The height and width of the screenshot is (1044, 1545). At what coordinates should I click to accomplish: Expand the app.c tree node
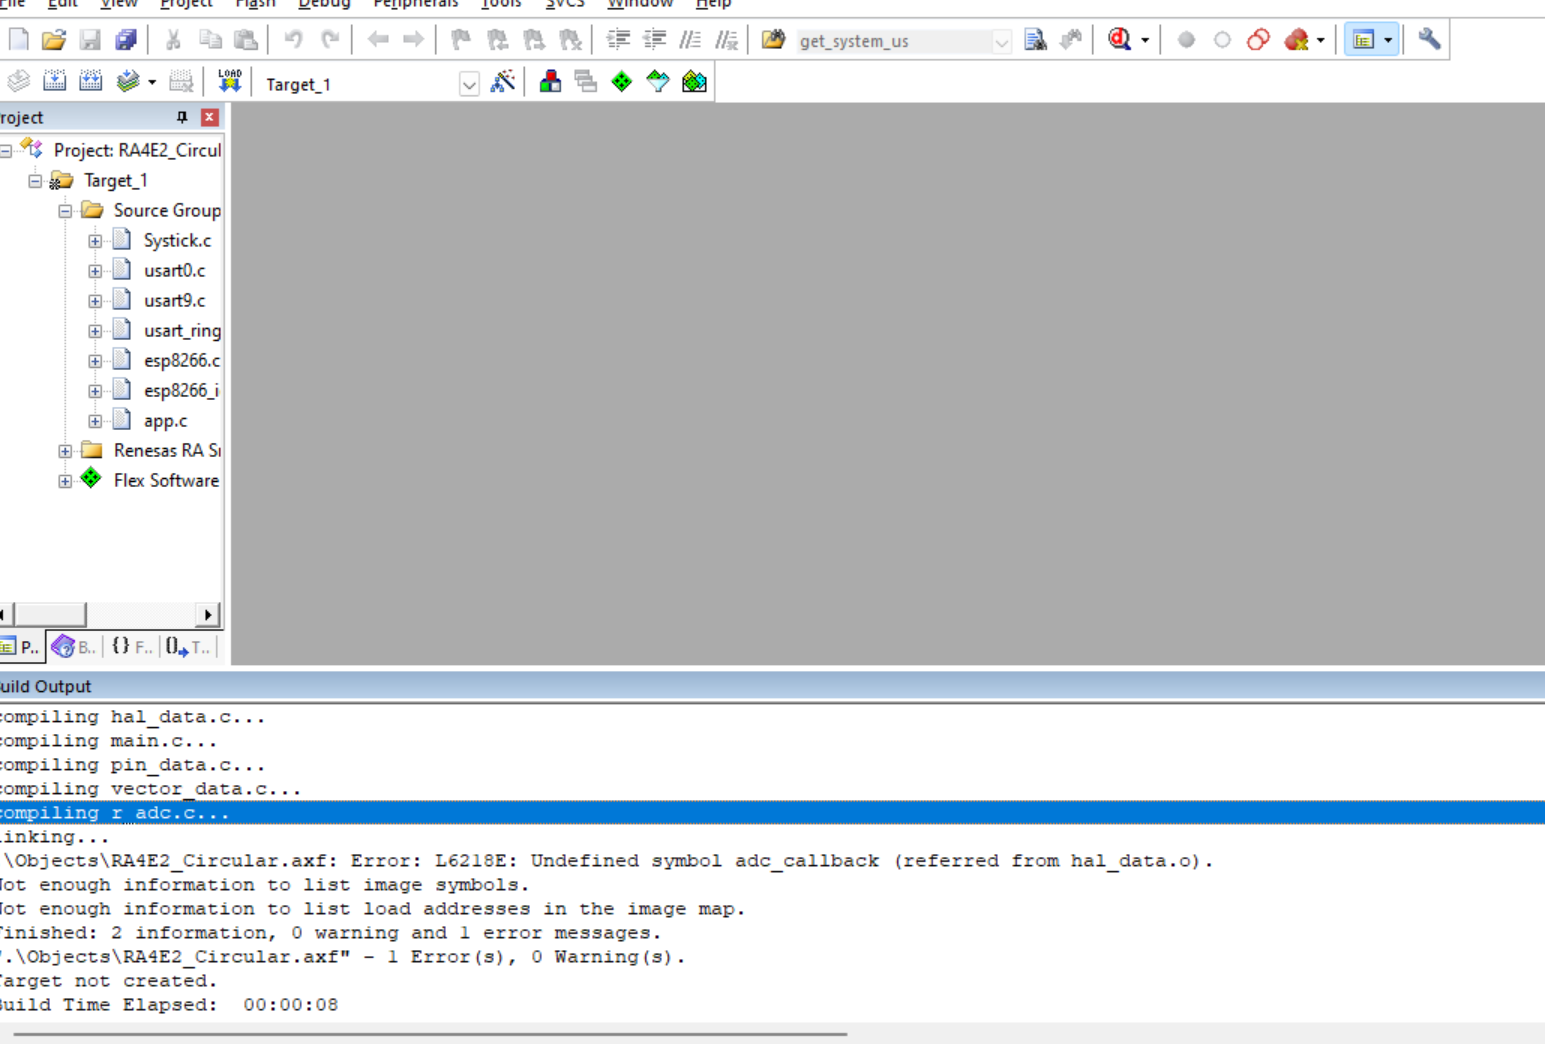(95, 421)
